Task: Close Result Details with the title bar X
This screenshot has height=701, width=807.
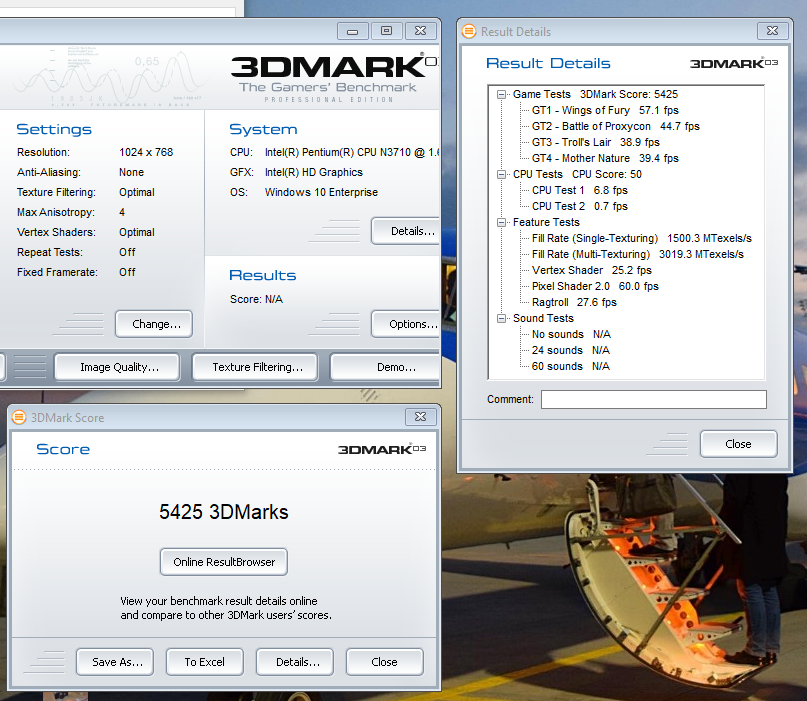Action: [x=773, y=31]
